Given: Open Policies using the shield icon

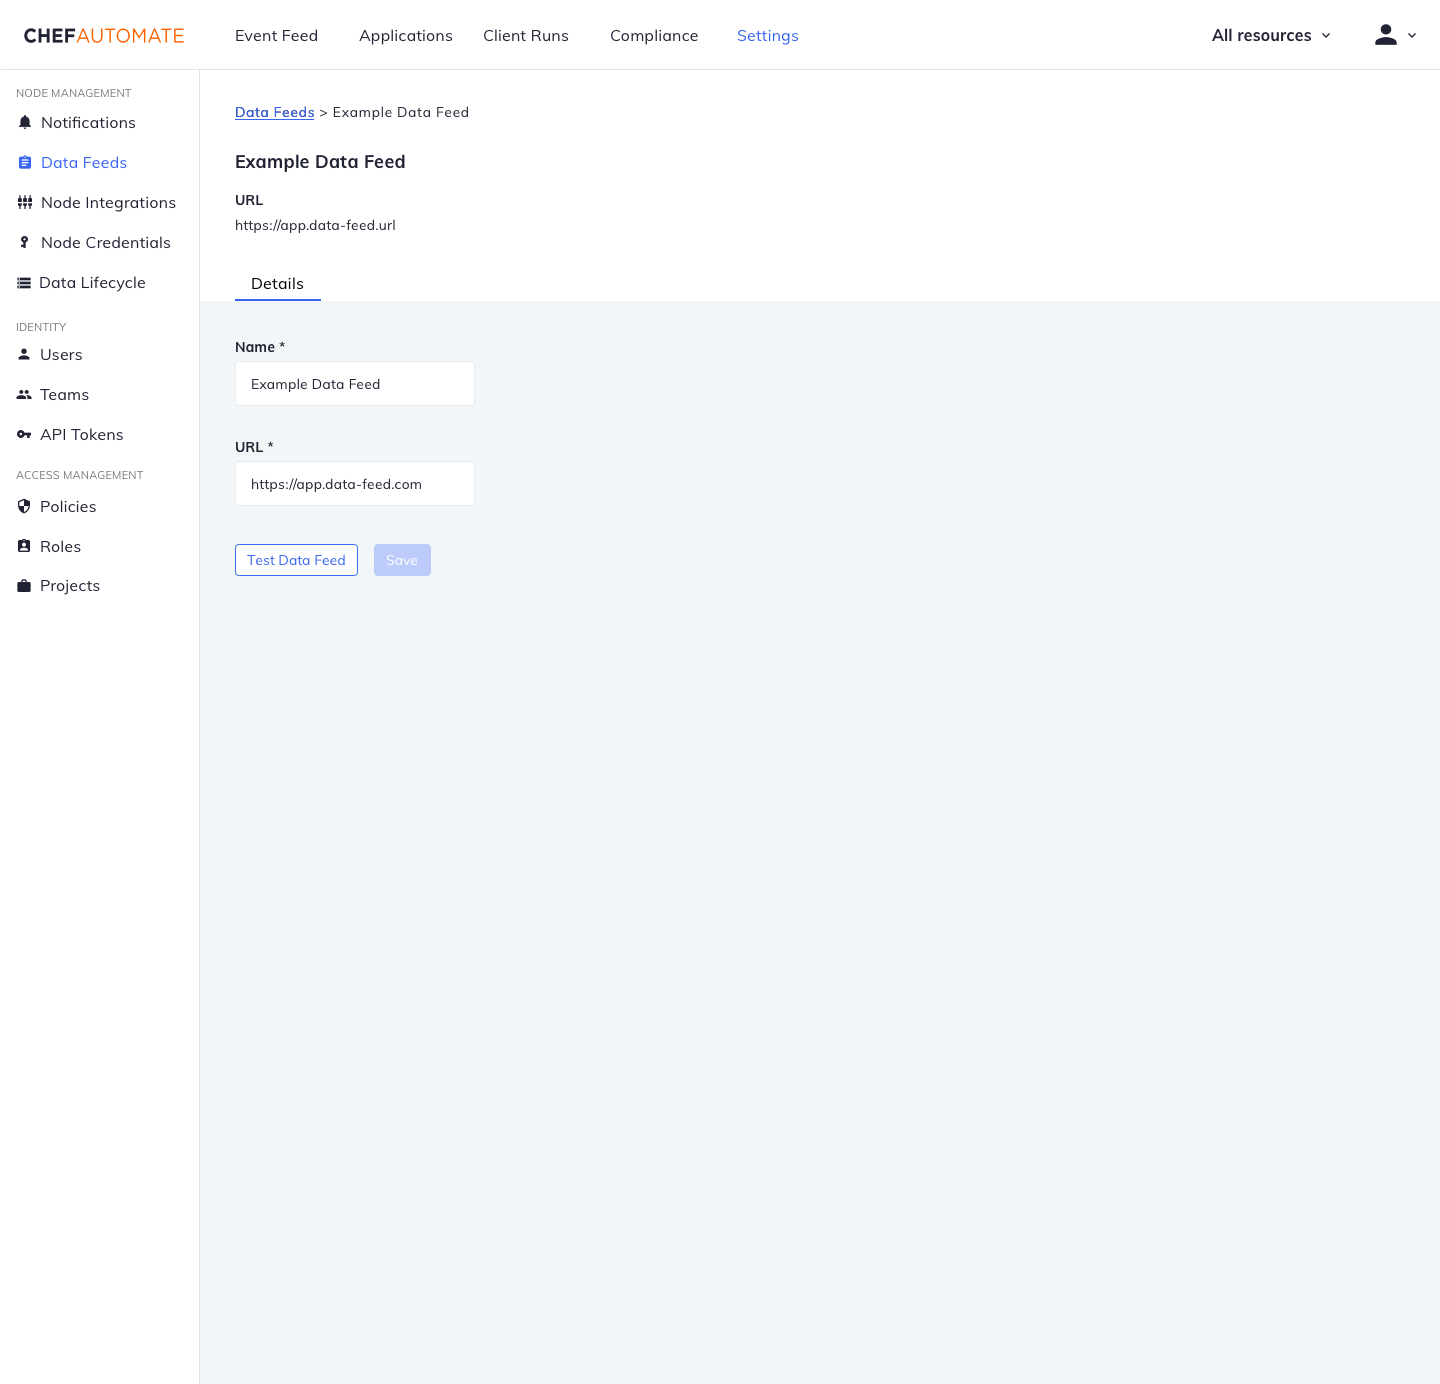Looking at the screenshot, I should pyautogui.click(x=24, y=506).
